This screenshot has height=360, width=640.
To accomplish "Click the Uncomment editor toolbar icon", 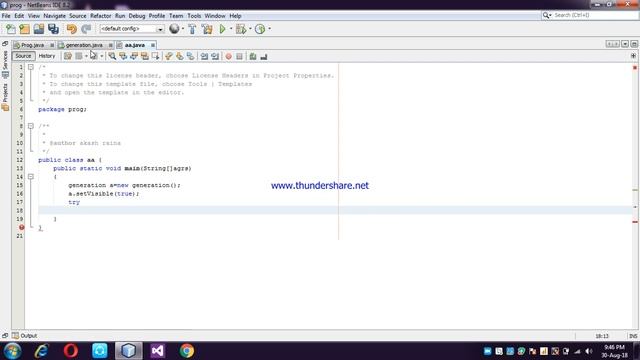I will pos(264,56).
